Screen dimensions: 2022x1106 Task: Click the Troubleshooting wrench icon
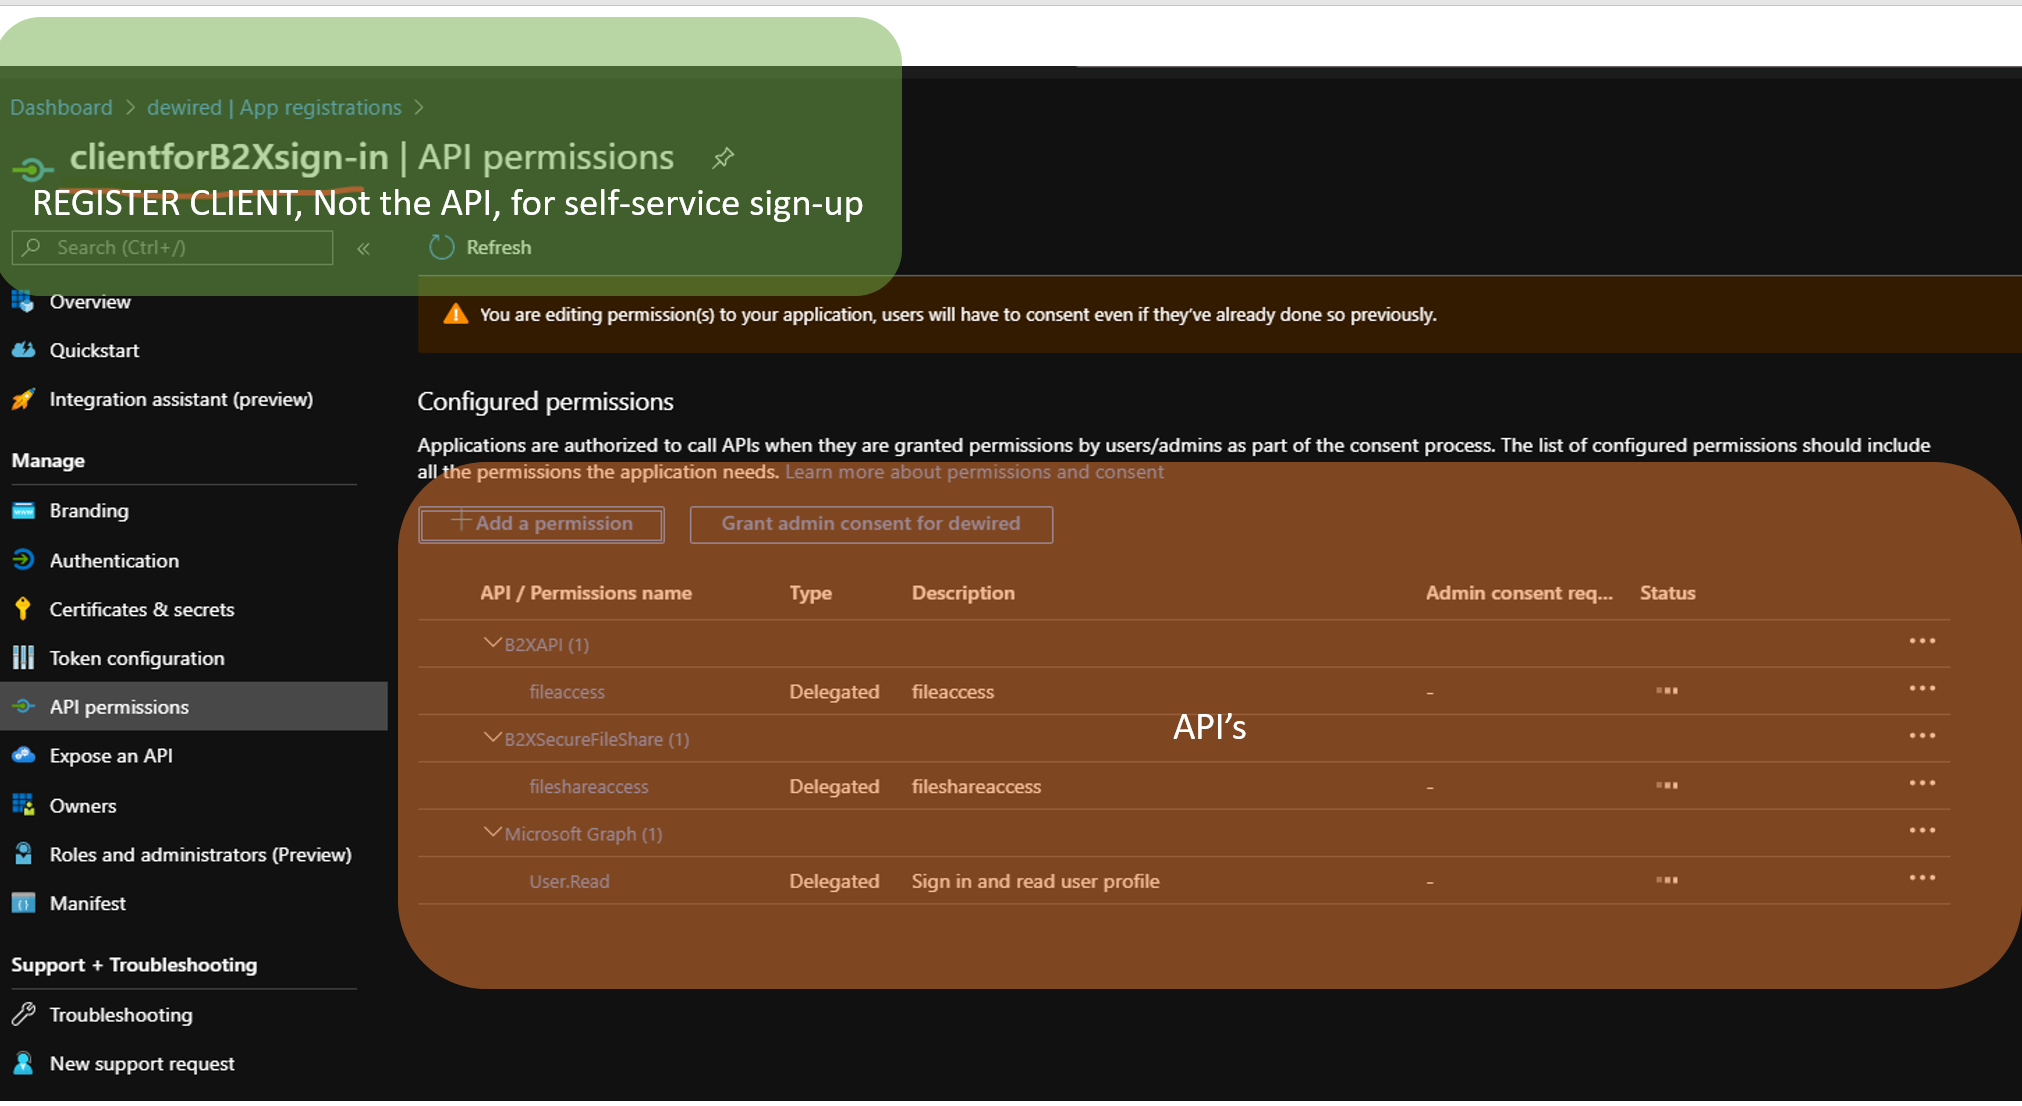point(23,1014)
